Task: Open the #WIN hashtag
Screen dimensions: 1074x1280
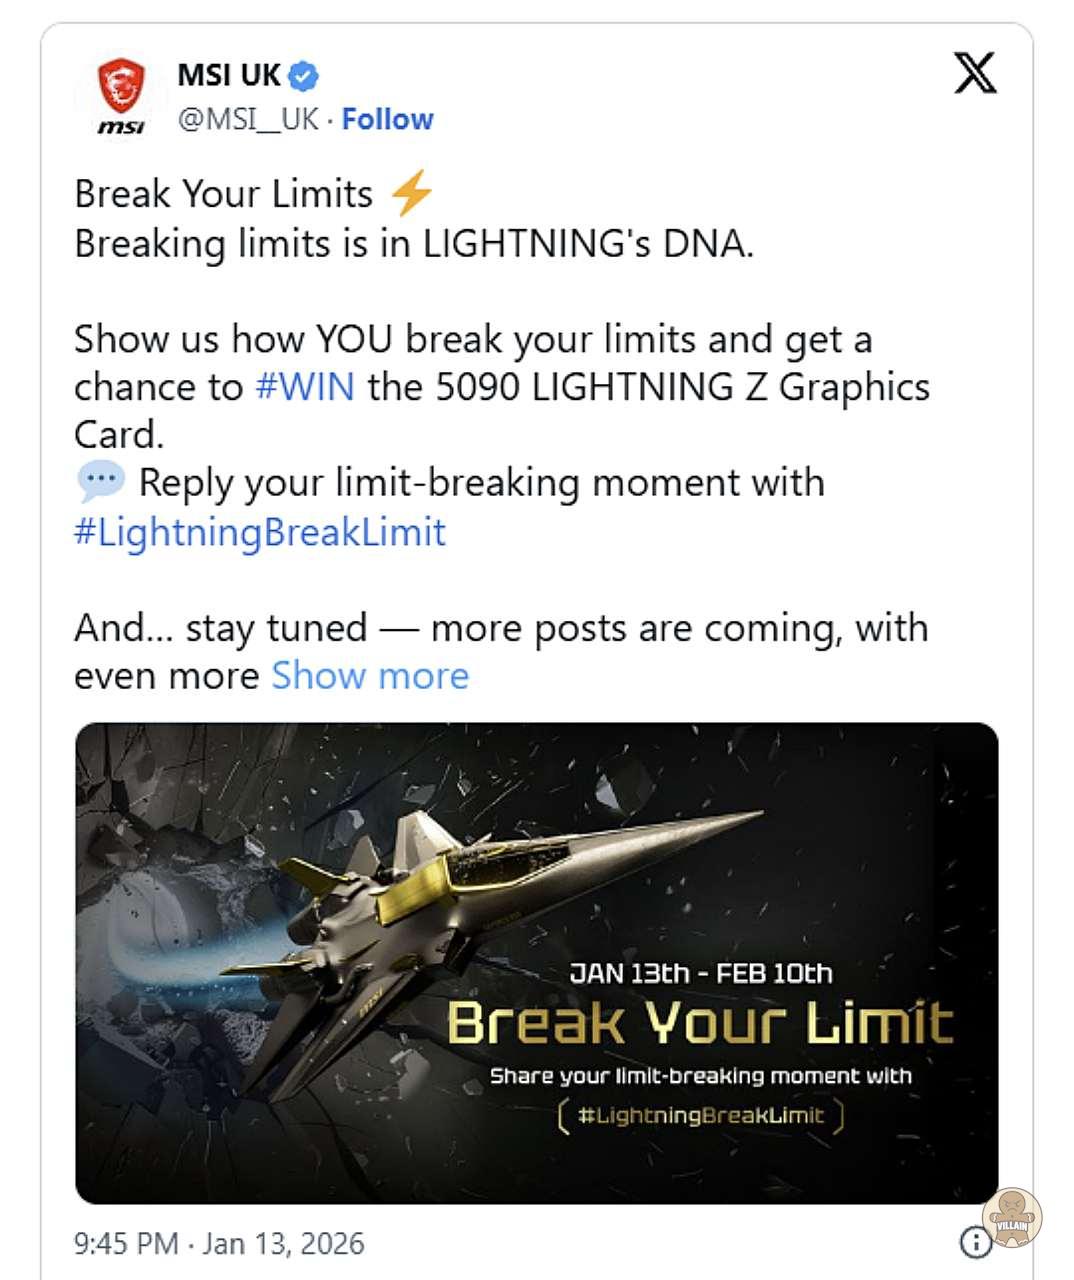Action: pos(305,387)
